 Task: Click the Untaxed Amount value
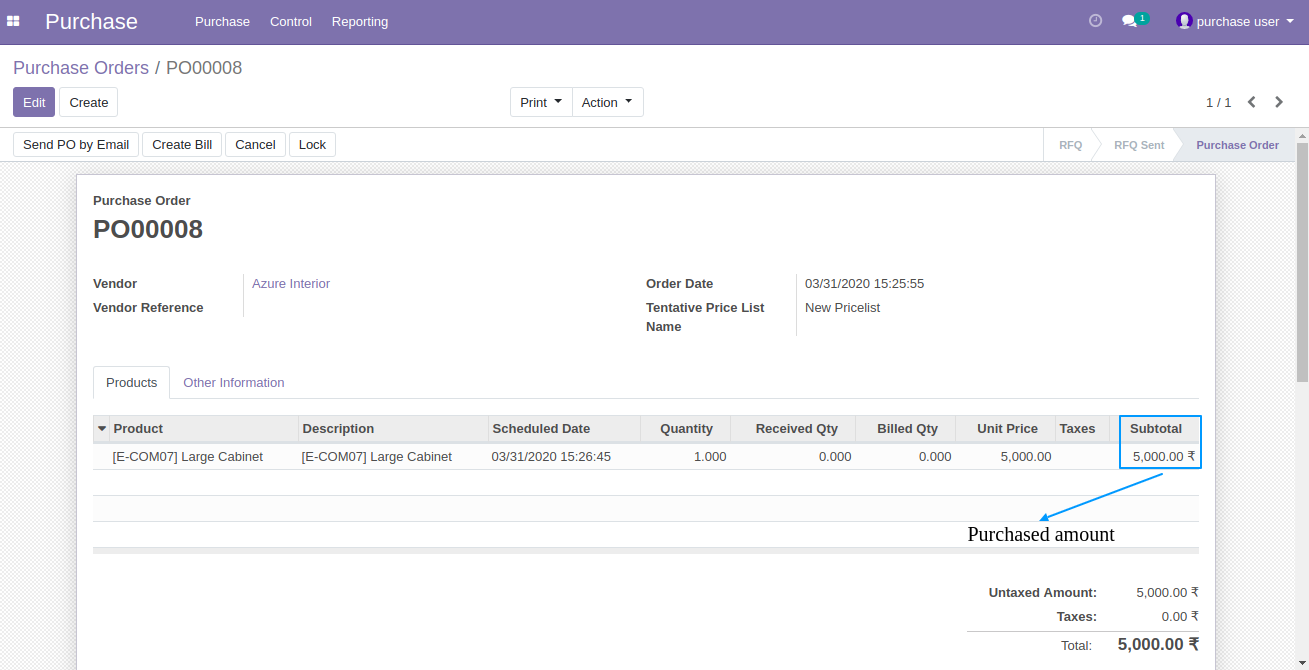pyautogui.click(x=1167, y=593)
